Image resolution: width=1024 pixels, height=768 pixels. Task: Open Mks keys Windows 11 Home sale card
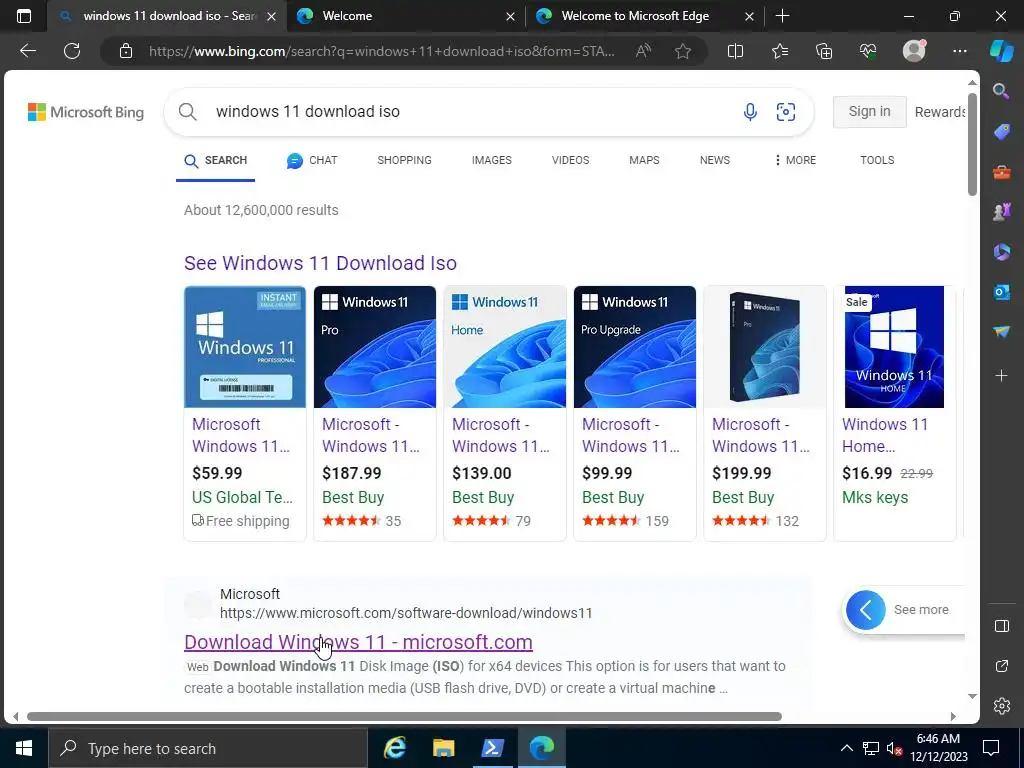[895, 413]
